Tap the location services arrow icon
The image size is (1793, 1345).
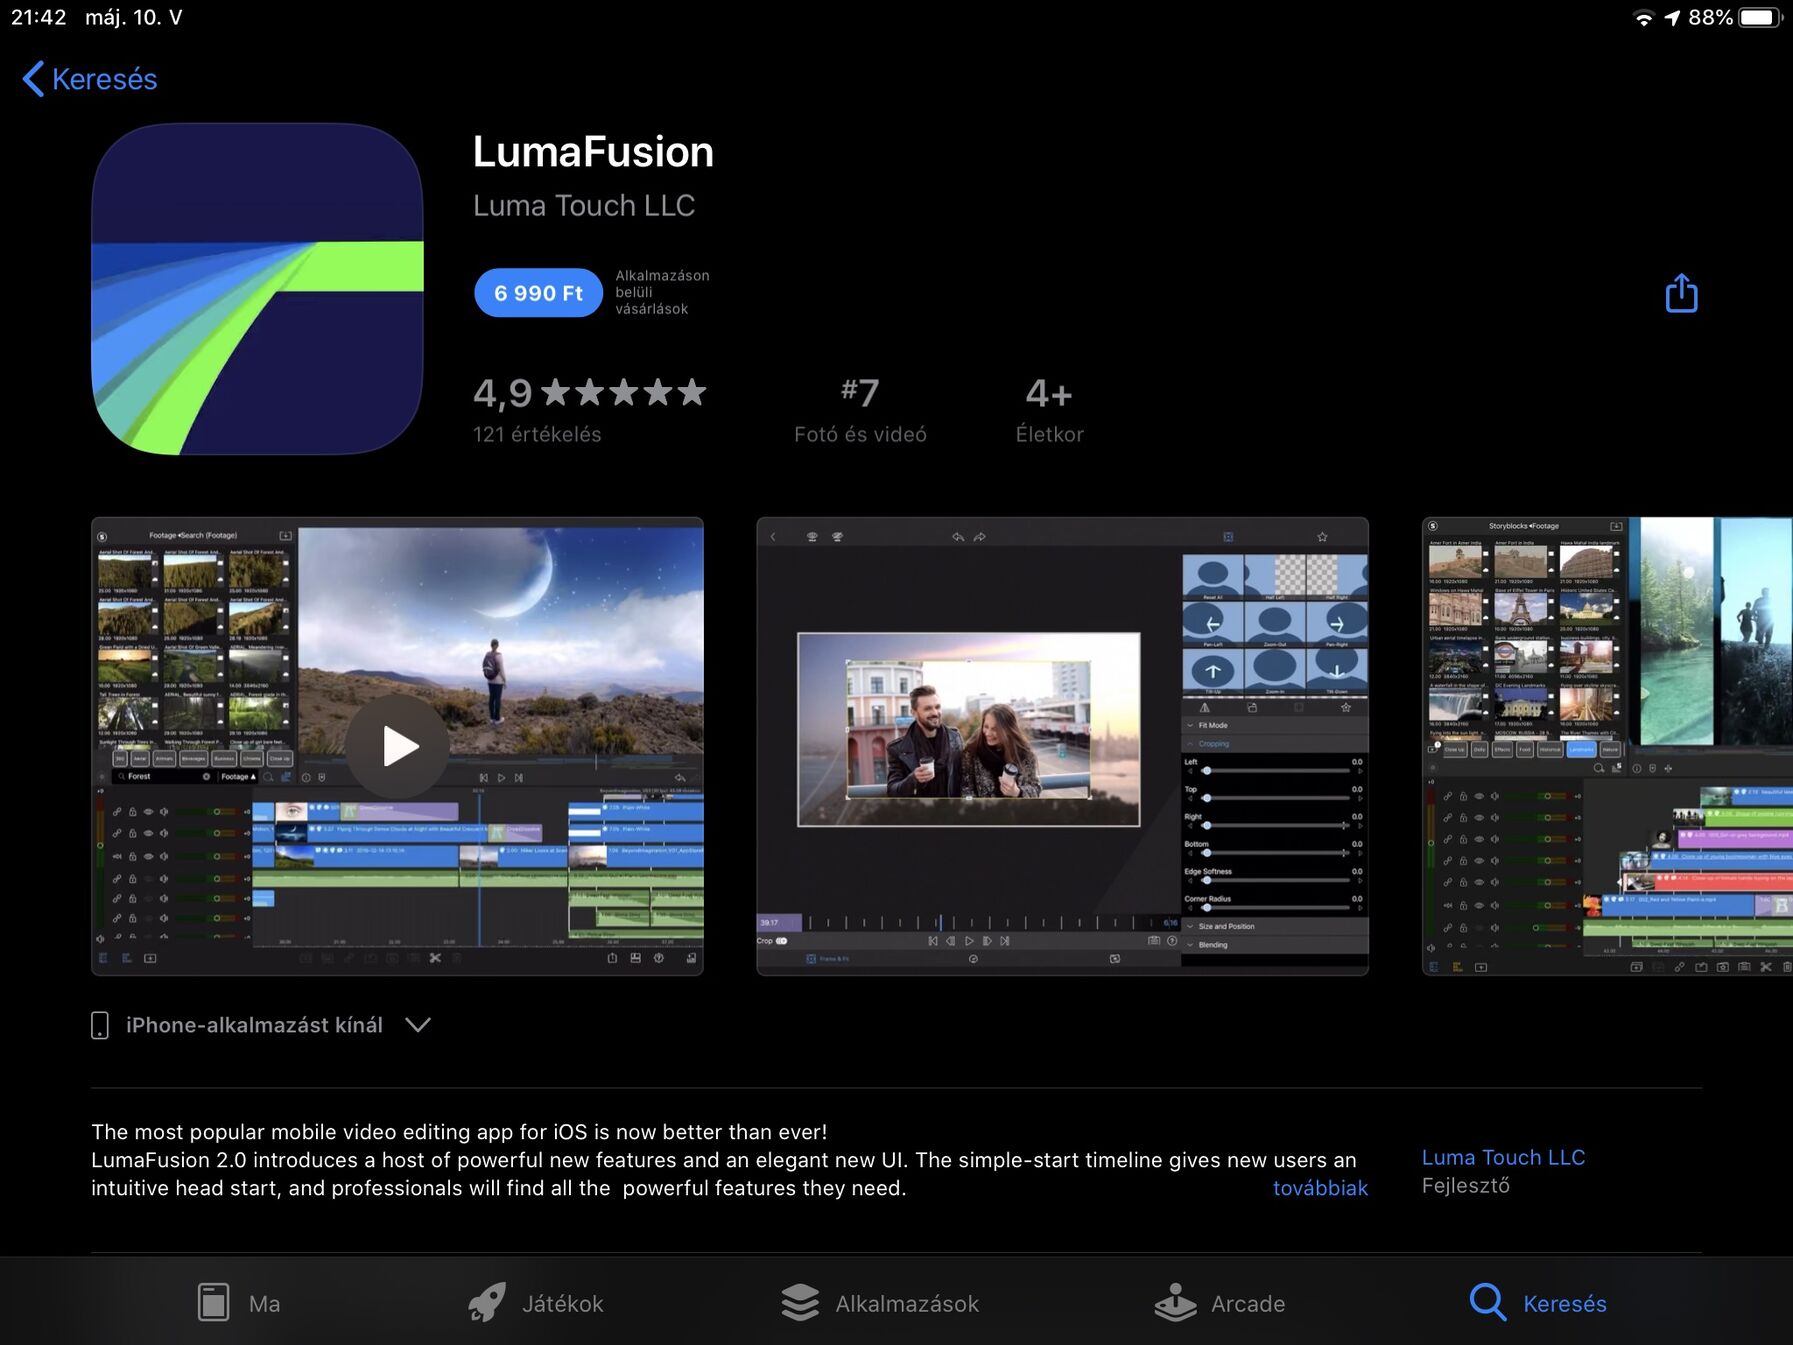click(1672, 18)
